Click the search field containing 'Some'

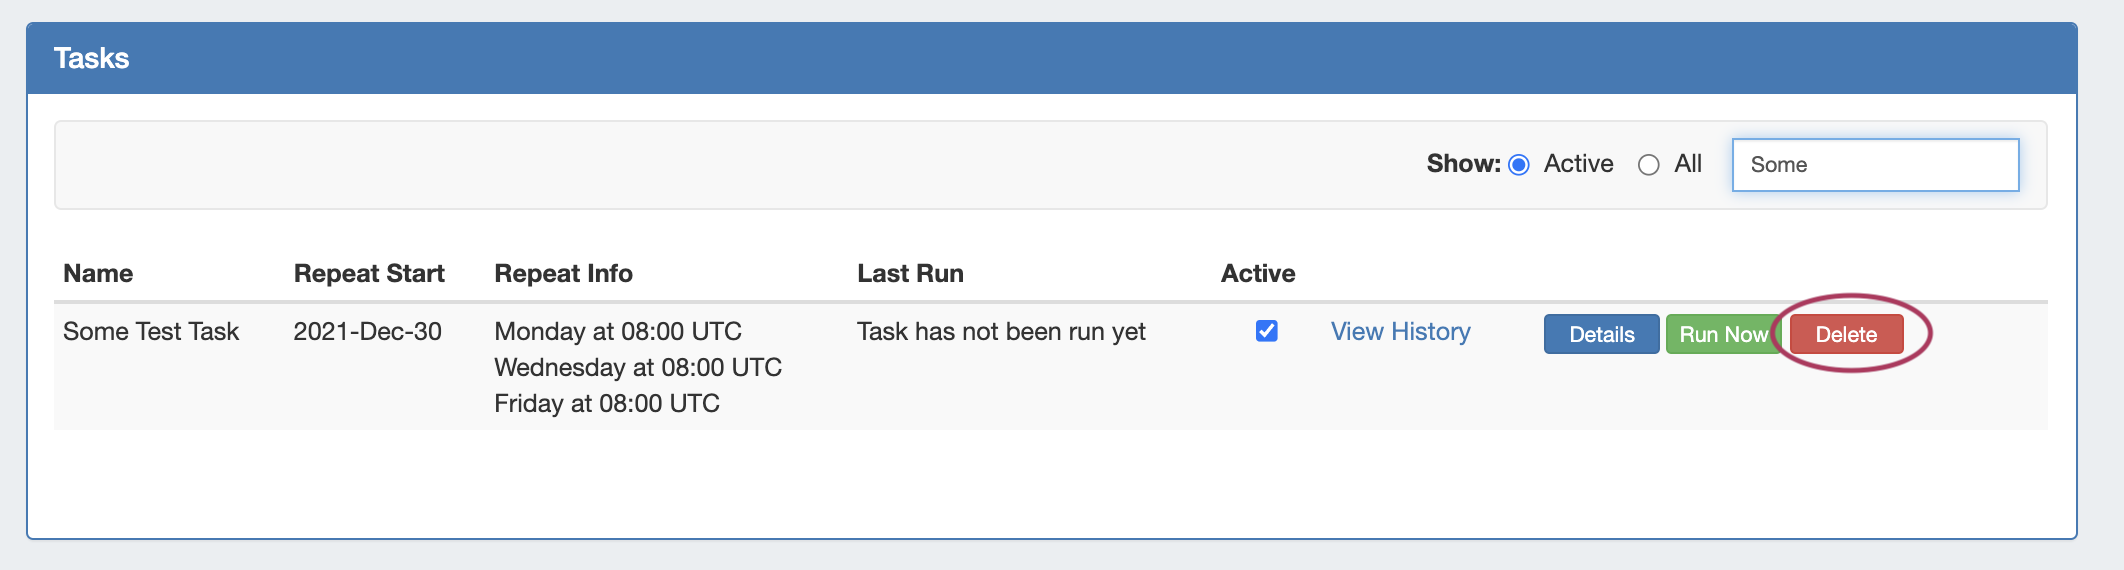[1875, 165]
